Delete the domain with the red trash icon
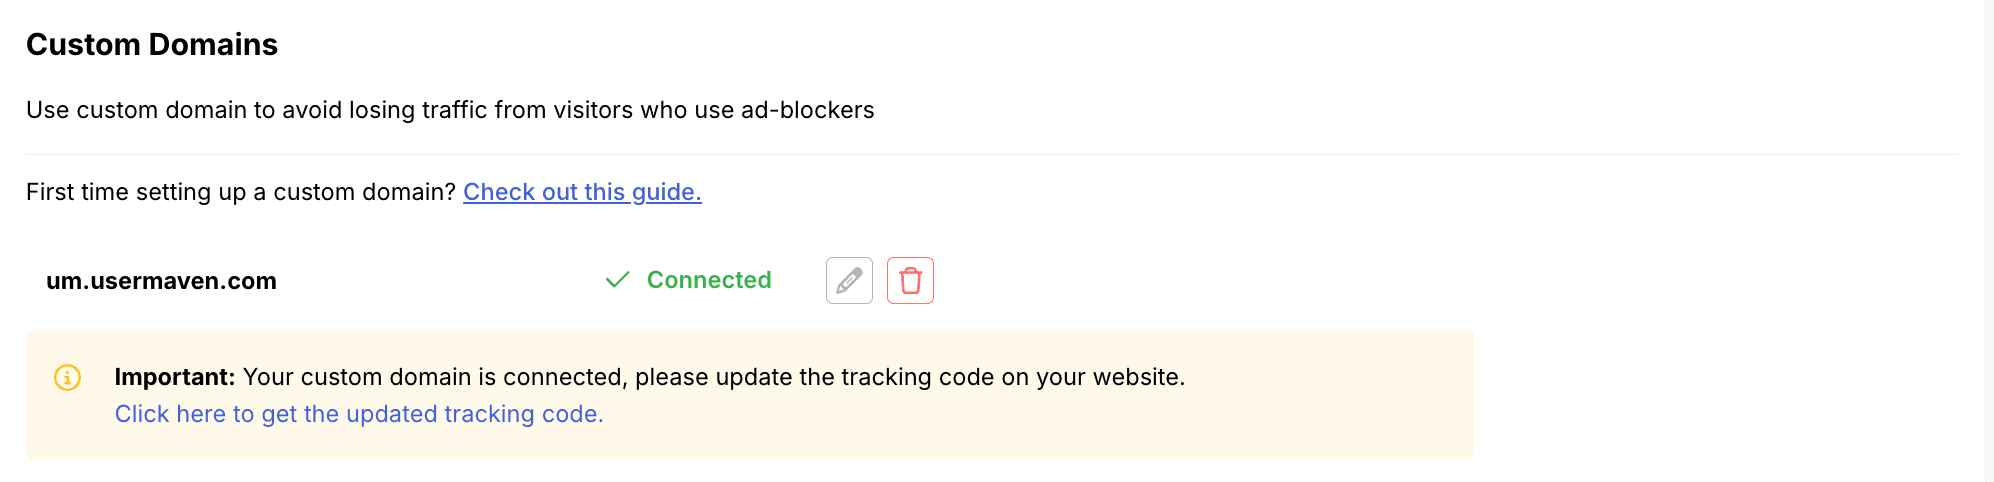The image size is (1994, 482). pyautogui.click(x=910, y=280)
